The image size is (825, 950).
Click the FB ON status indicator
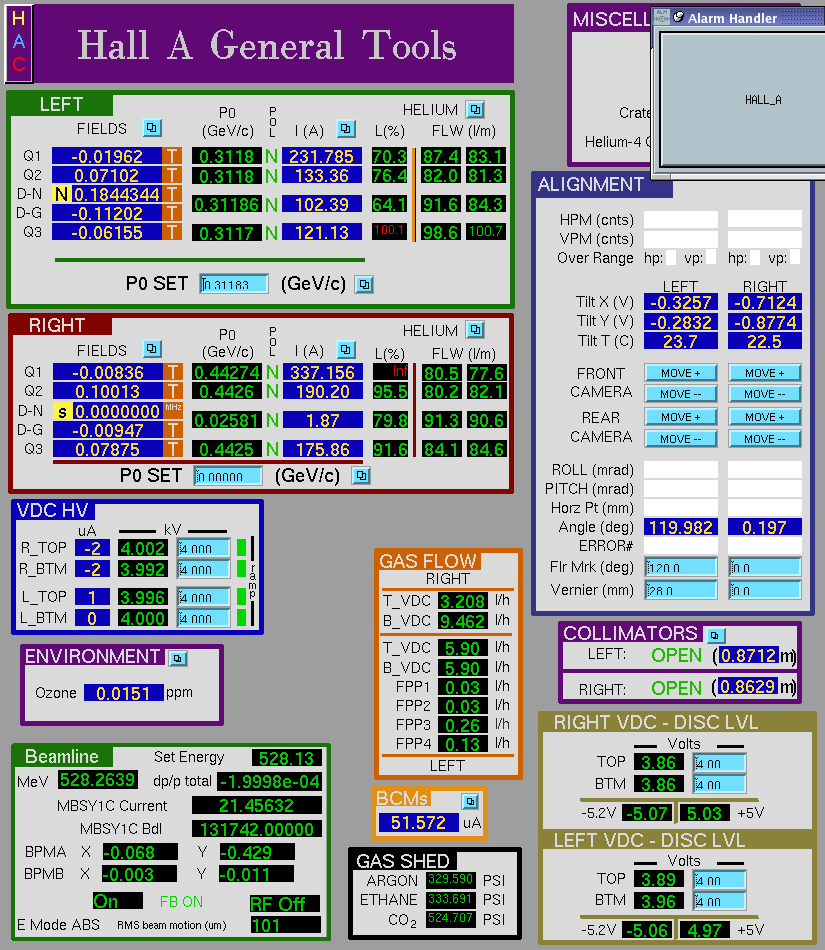point(181,902)
